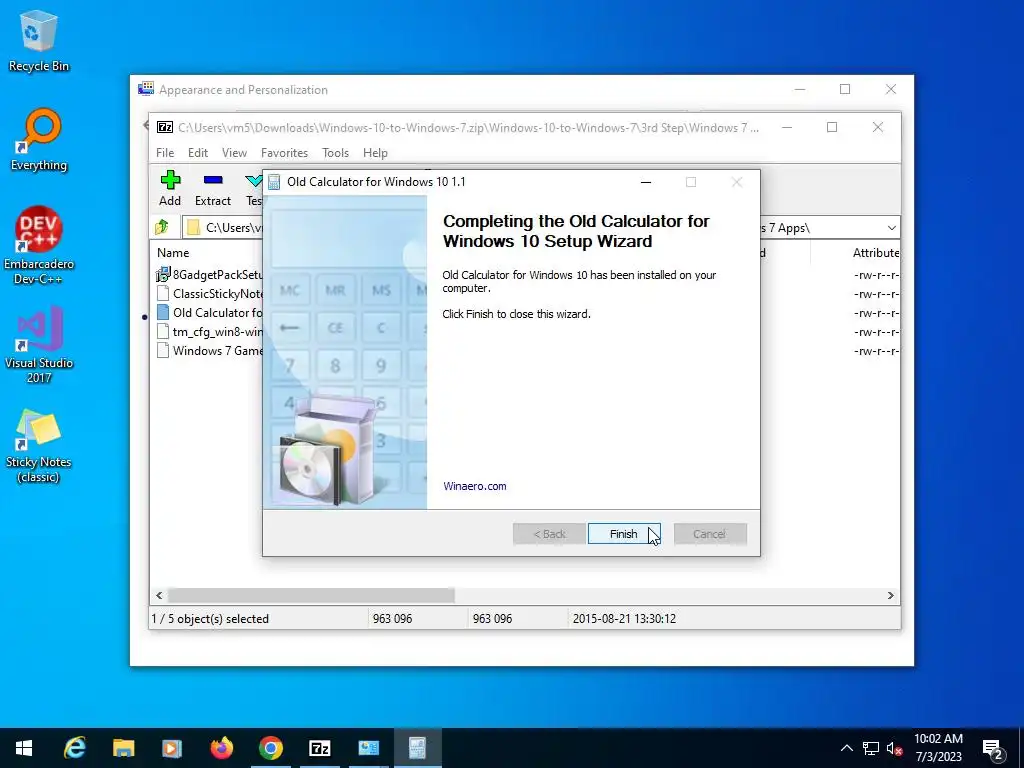Open Visual Studio 2017 desktop shortcut
The height and width of the screenshot is (768, 1024).
click(39, 345)
